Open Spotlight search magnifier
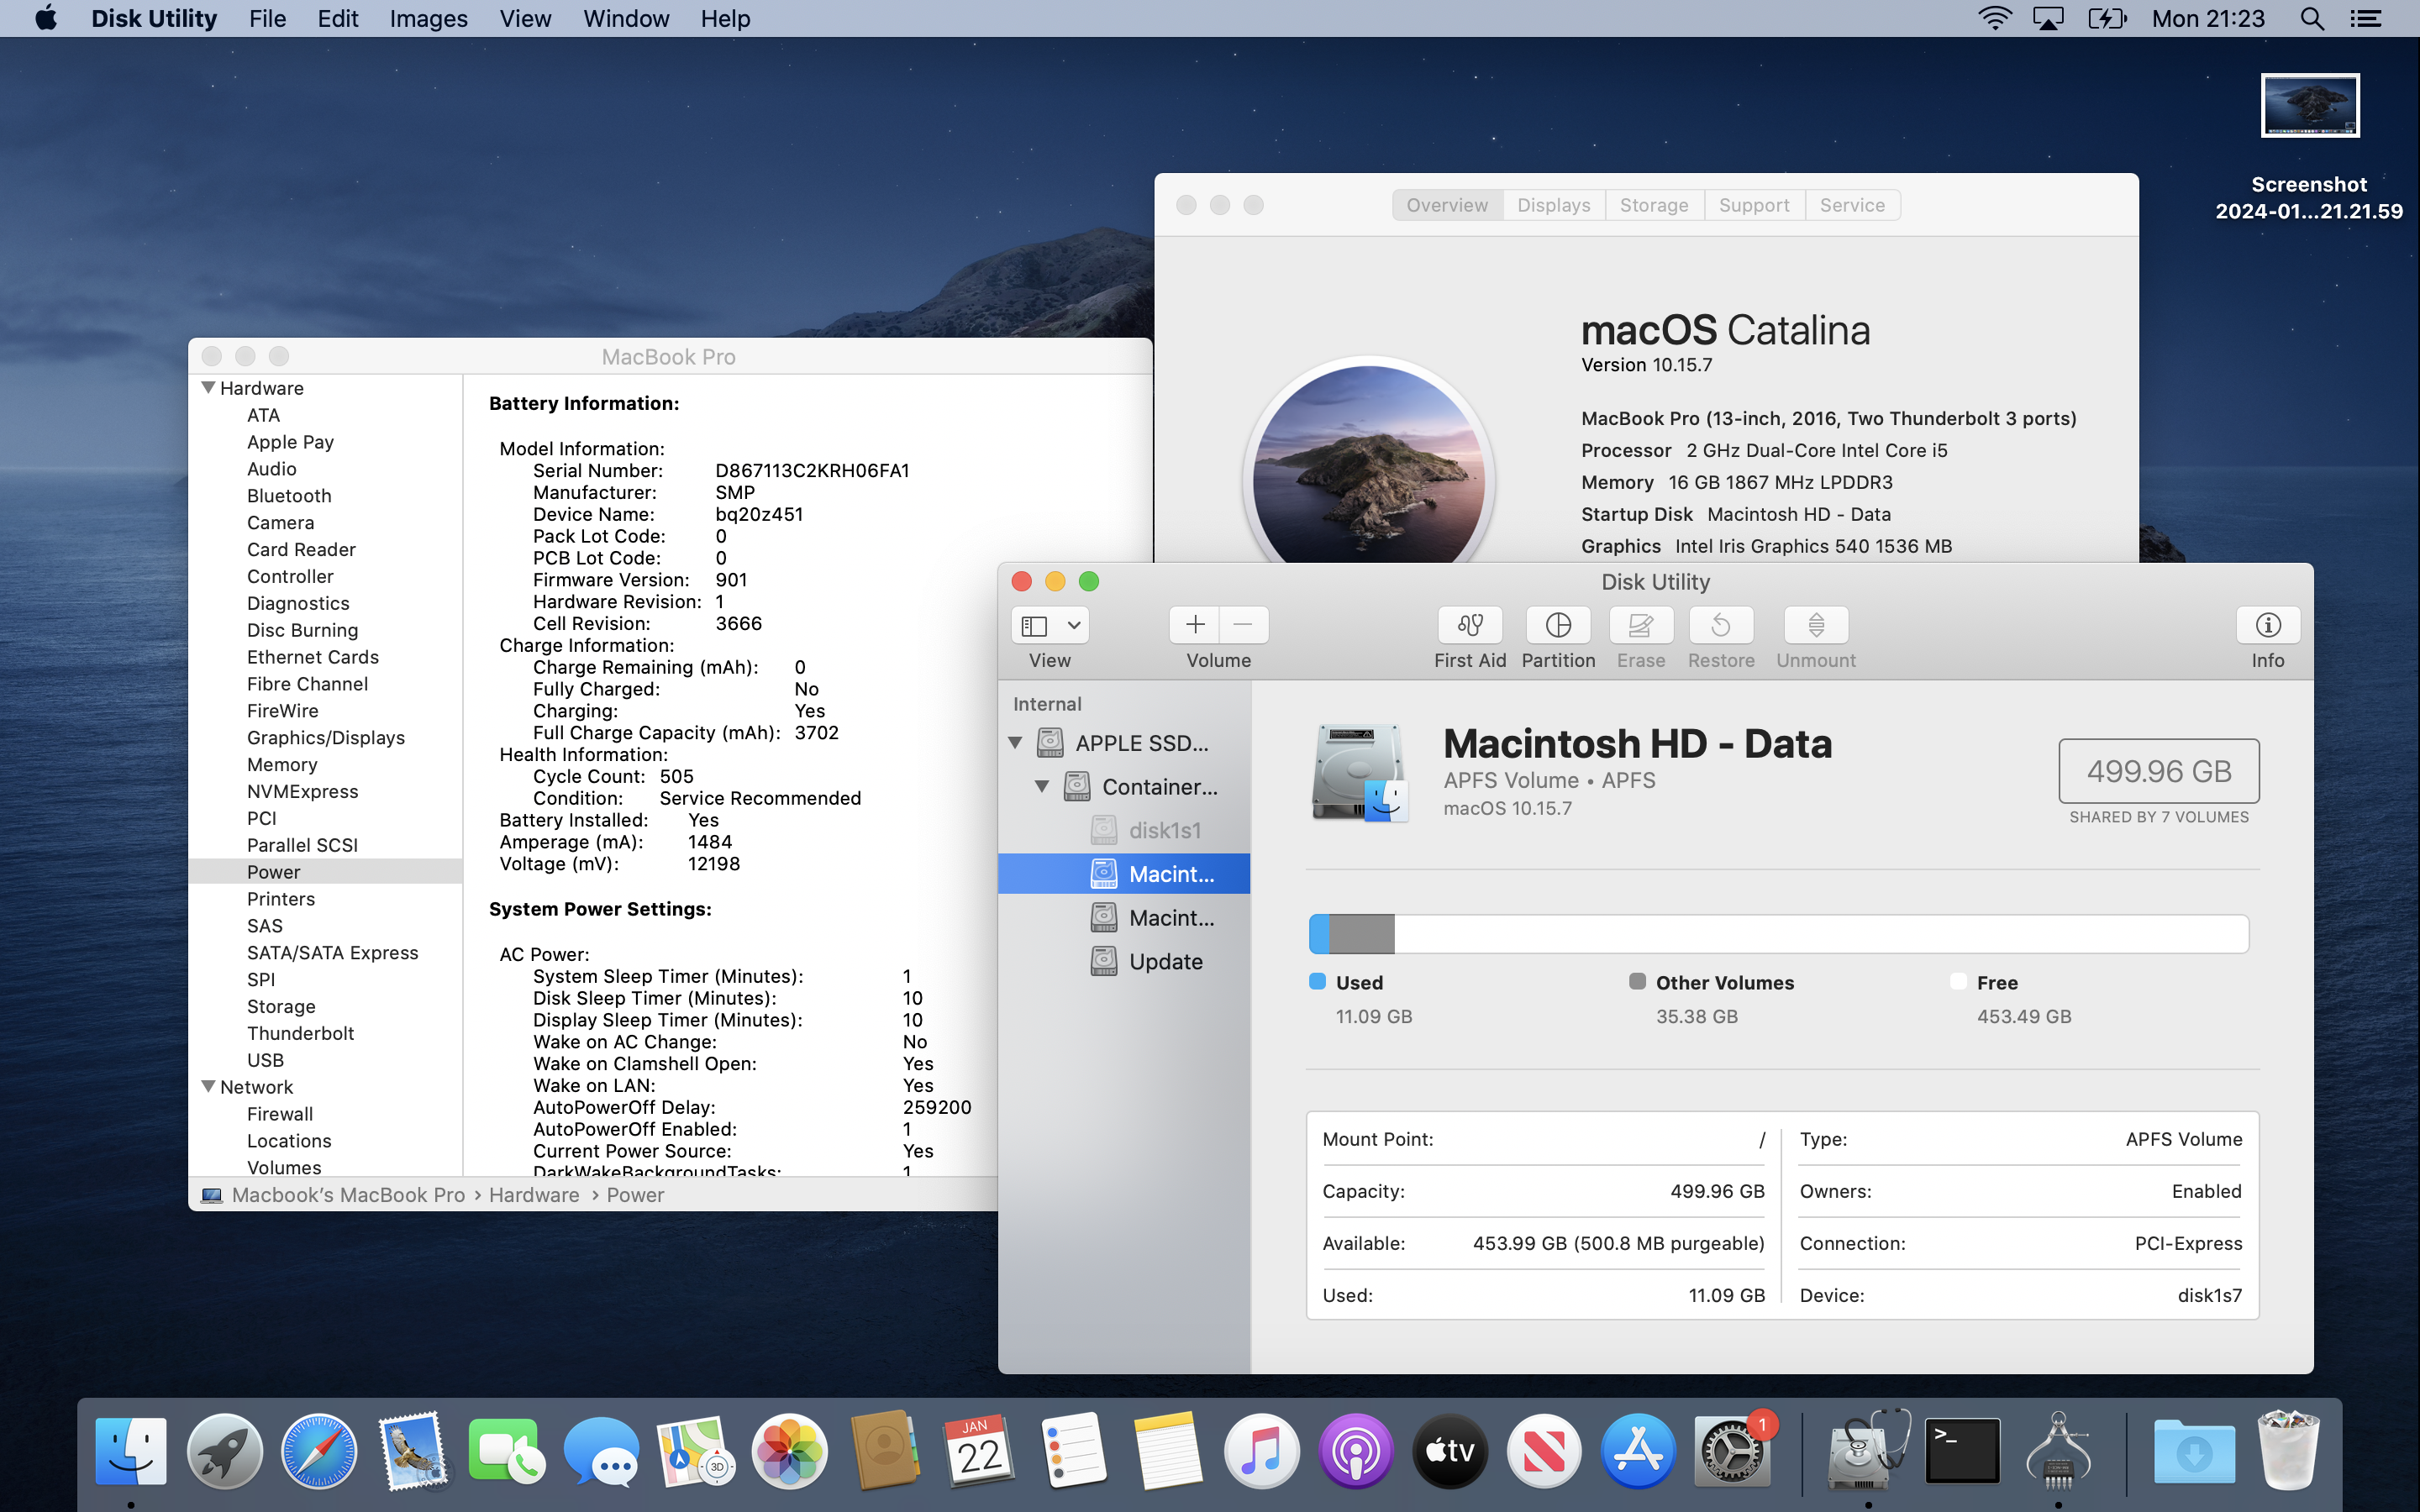Screen dimensions: 2420x1512 coord(2311,18)
